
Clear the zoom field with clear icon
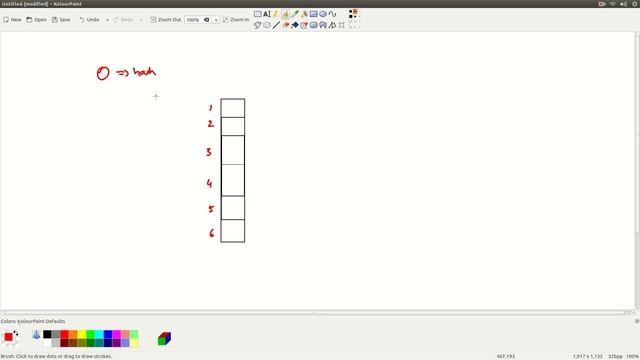click(207, 20)
